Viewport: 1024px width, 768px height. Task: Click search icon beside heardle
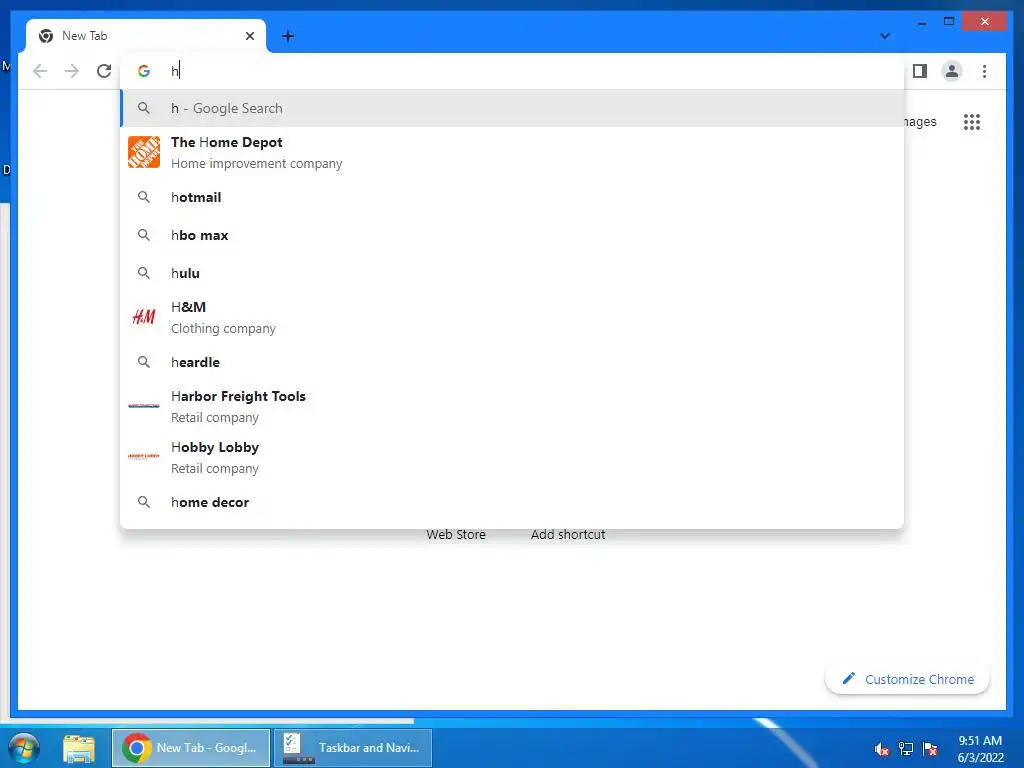click(144, 362)
